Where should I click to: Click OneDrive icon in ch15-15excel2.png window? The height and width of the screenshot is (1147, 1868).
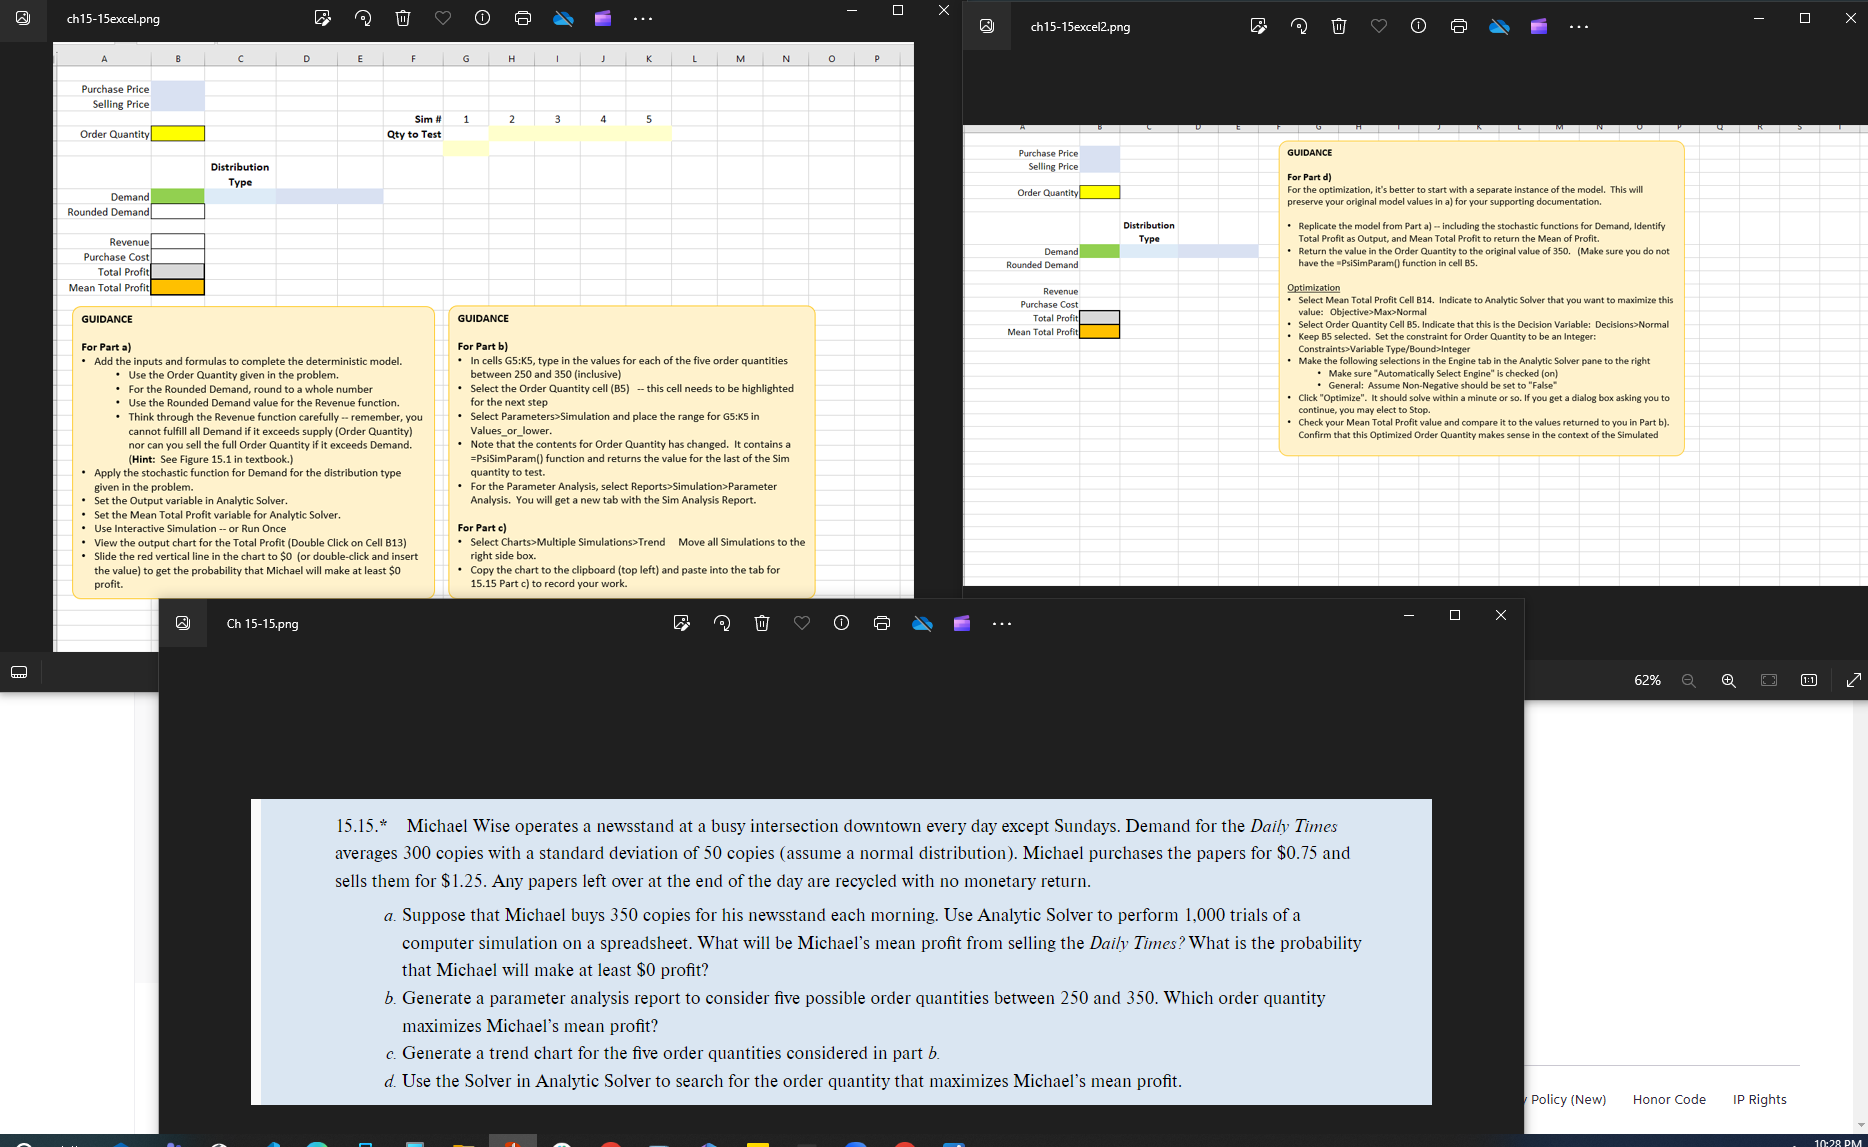pyautogui.click(x=1499, y=27)
